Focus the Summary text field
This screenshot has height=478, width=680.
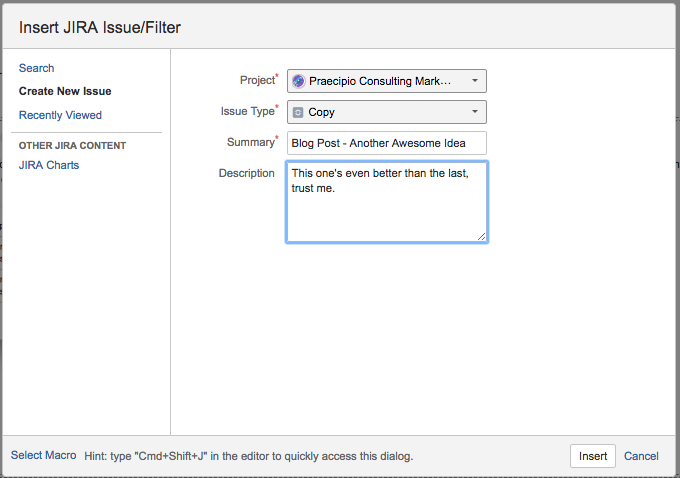(x=386, y=143)
